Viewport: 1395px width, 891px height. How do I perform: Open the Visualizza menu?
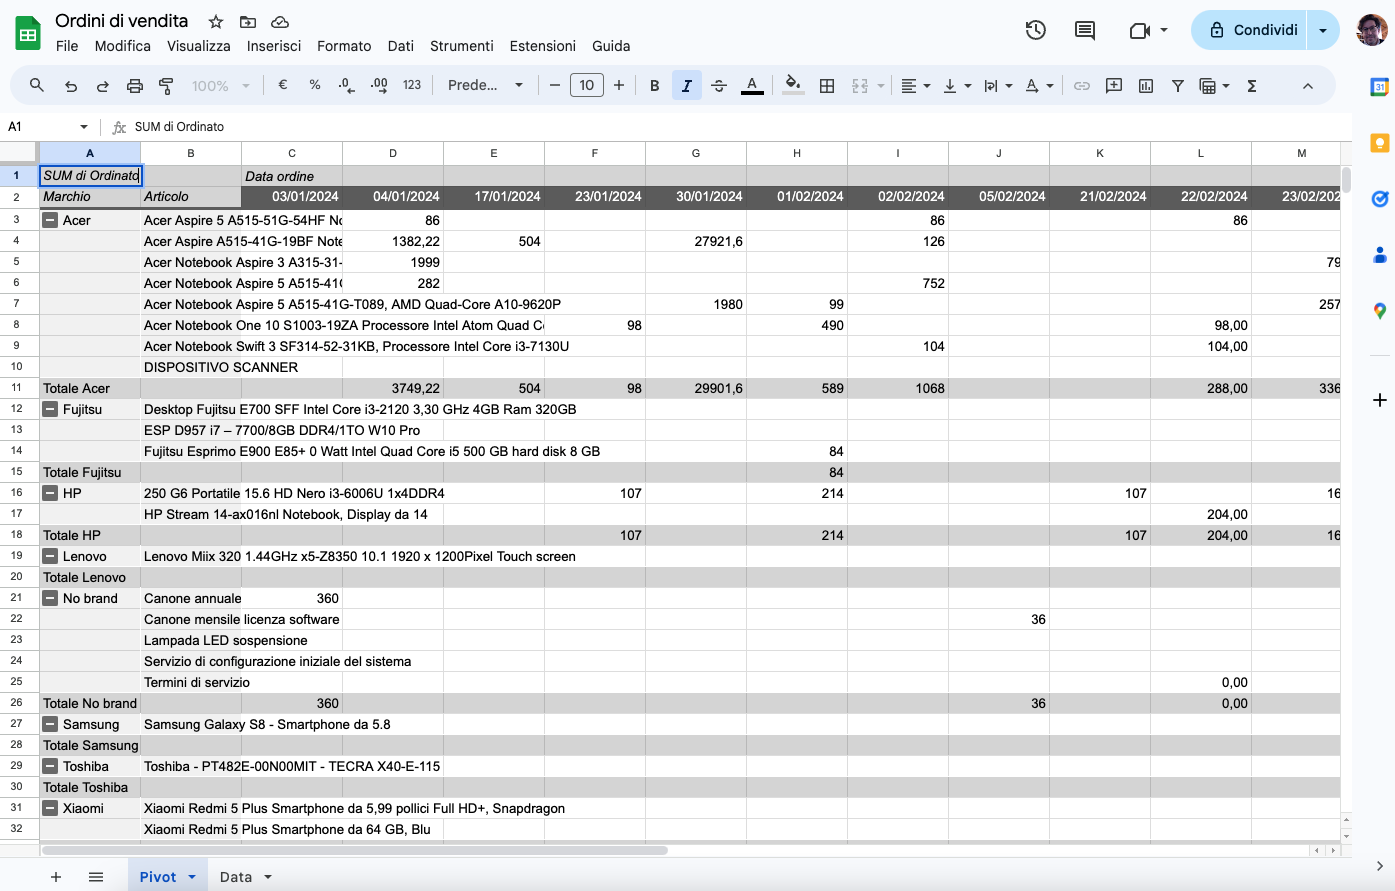tap(199, 46)
